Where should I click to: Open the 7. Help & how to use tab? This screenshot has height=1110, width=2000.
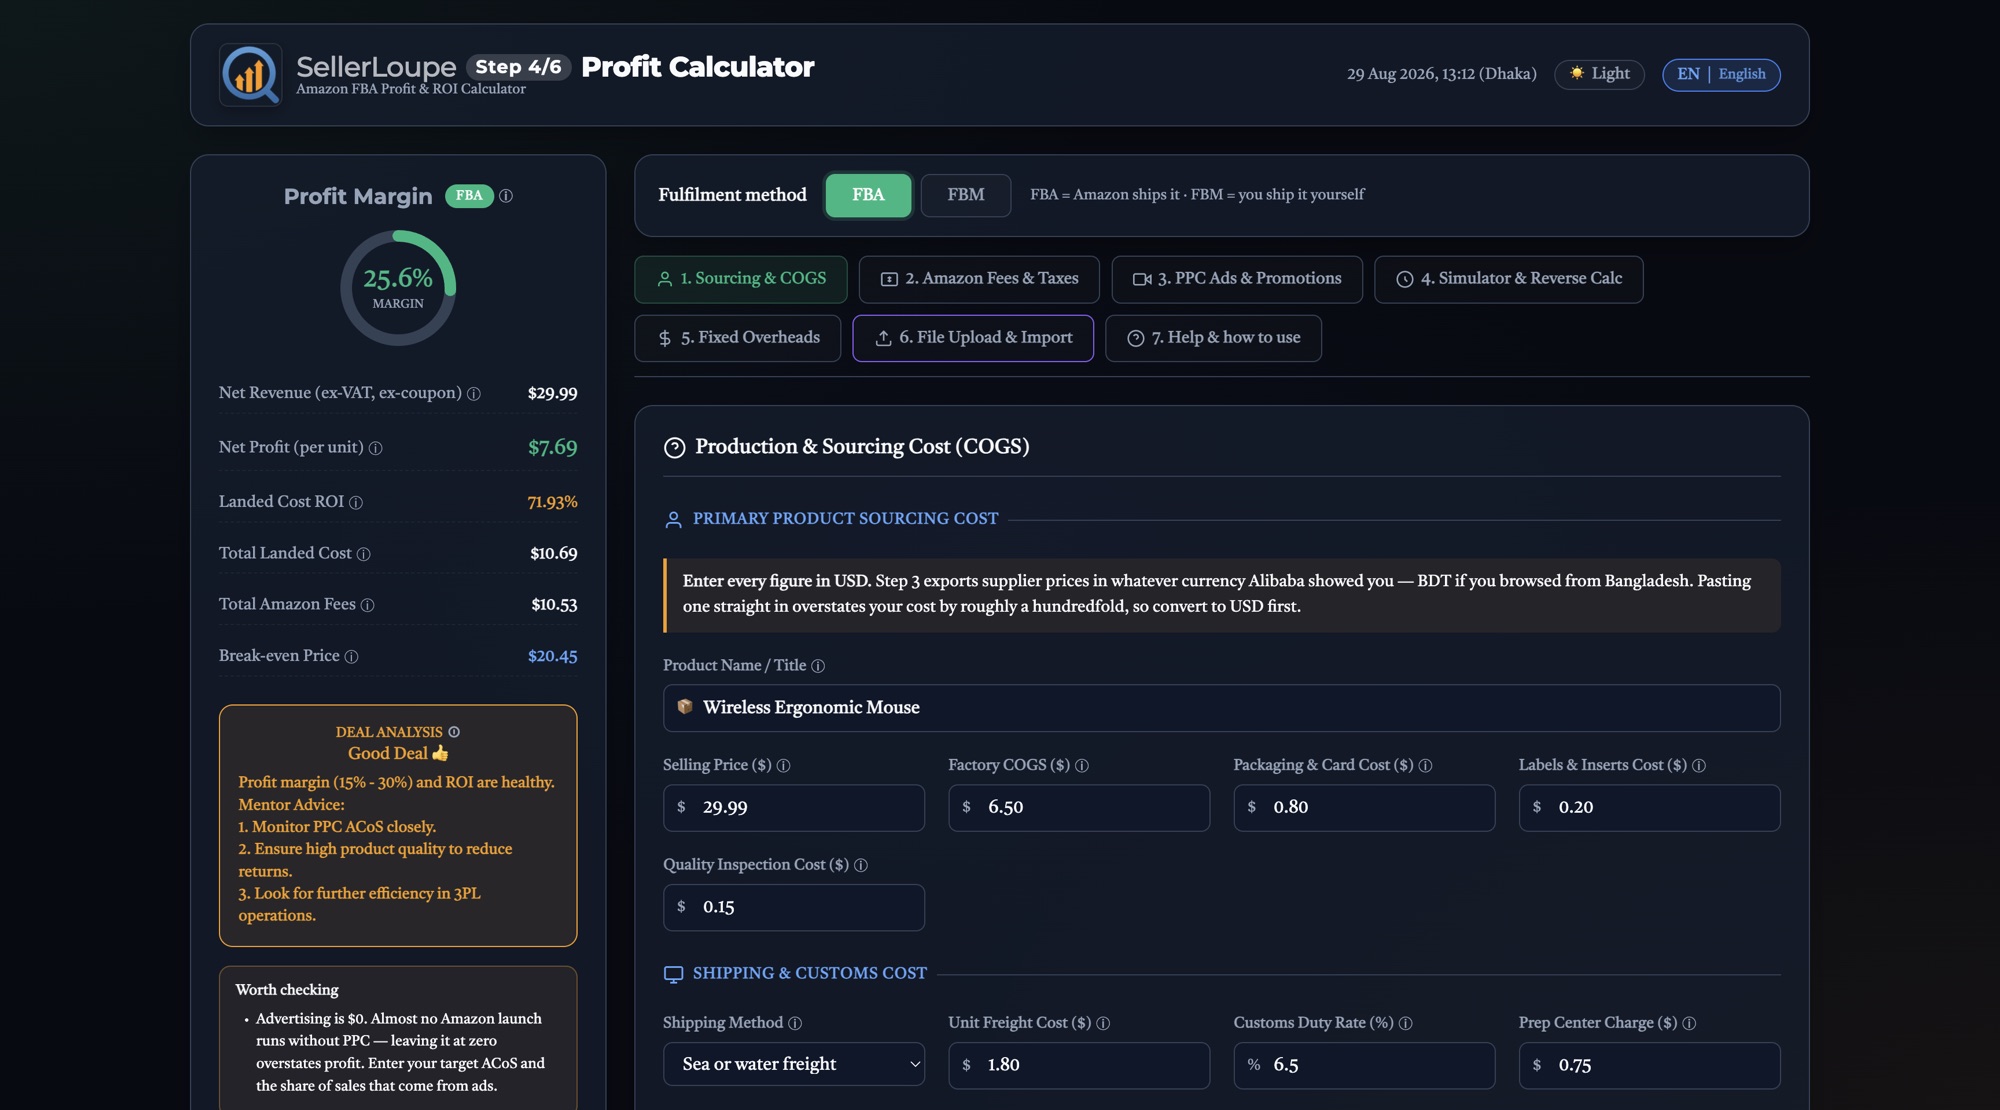[x=1213, y=338]
